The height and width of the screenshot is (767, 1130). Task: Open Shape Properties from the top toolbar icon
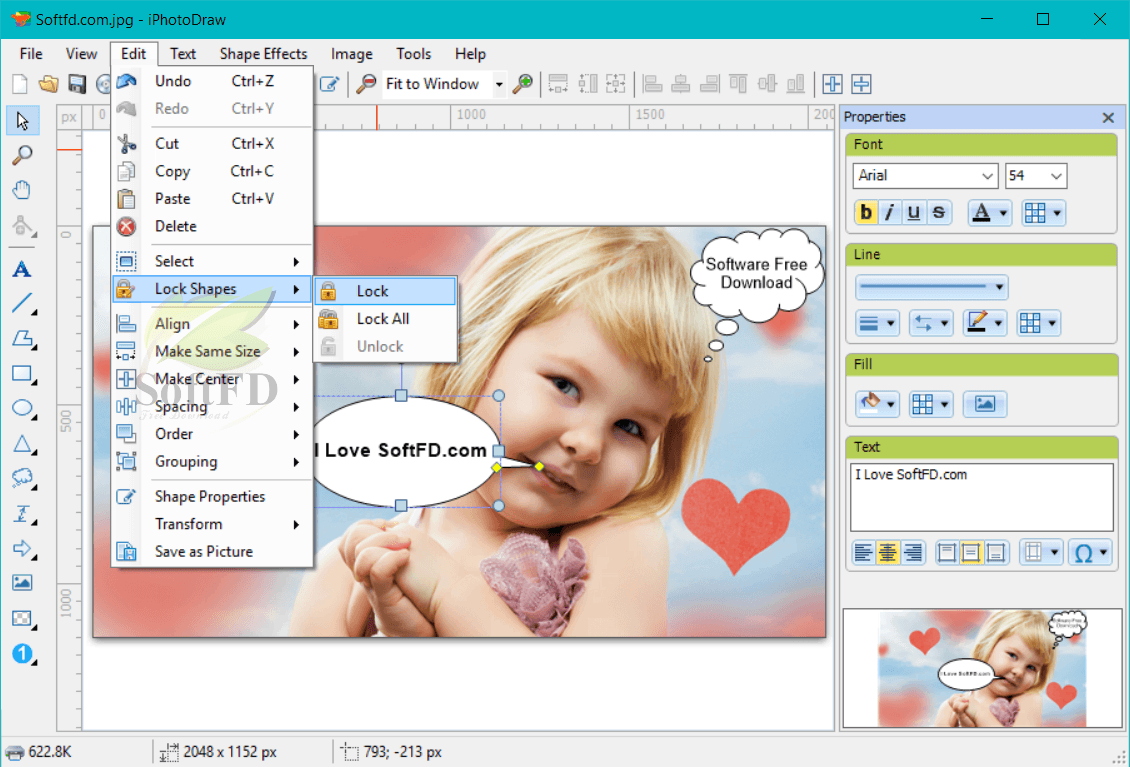point(329,84)
